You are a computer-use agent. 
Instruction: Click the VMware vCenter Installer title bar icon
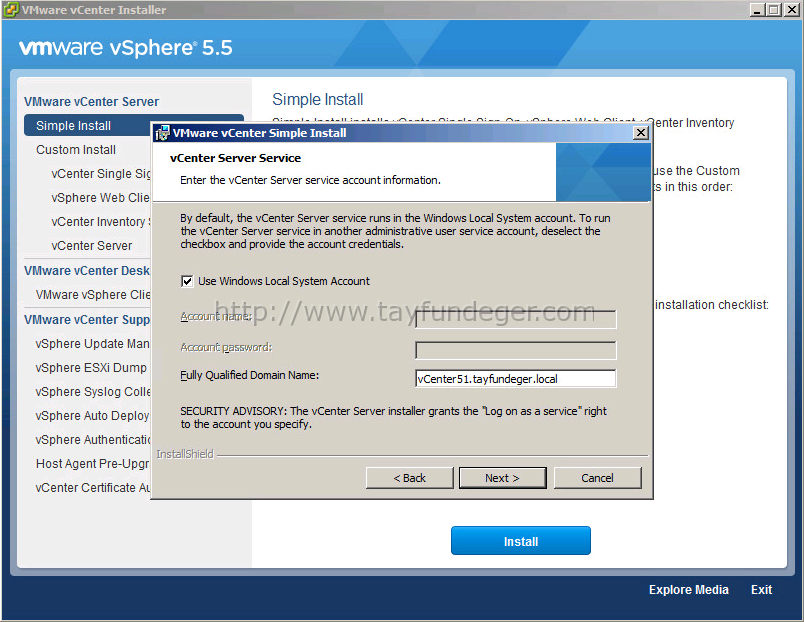pos(11,10)
